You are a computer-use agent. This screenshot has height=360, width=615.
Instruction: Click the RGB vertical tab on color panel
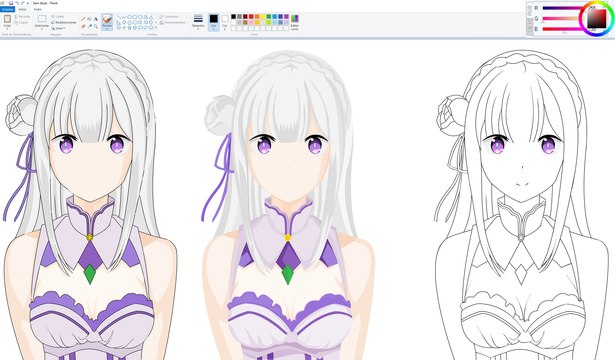pyautogui.click(x=529, y=11)
